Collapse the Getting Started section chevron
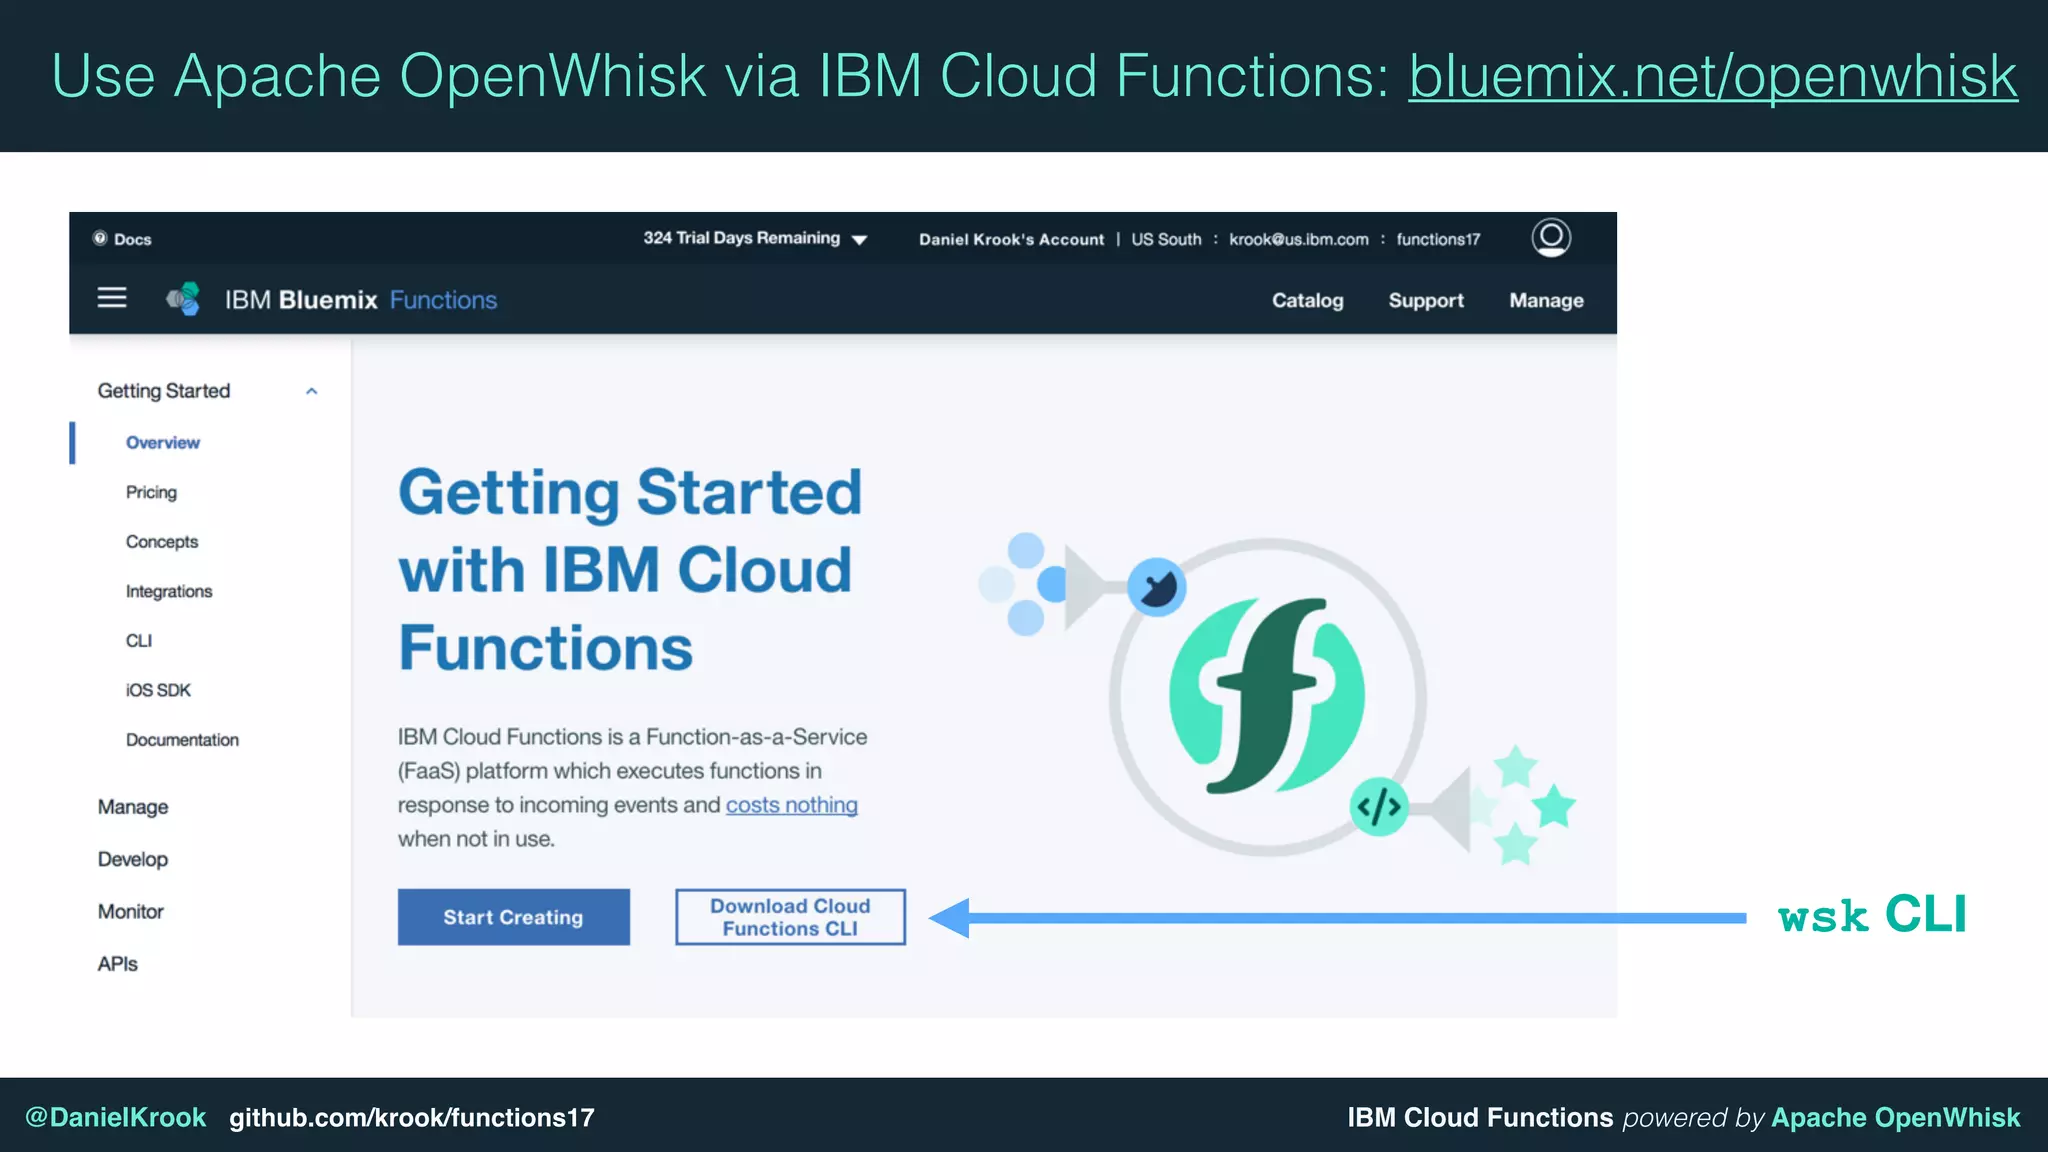The image size is (2048, 1152). 312,391
